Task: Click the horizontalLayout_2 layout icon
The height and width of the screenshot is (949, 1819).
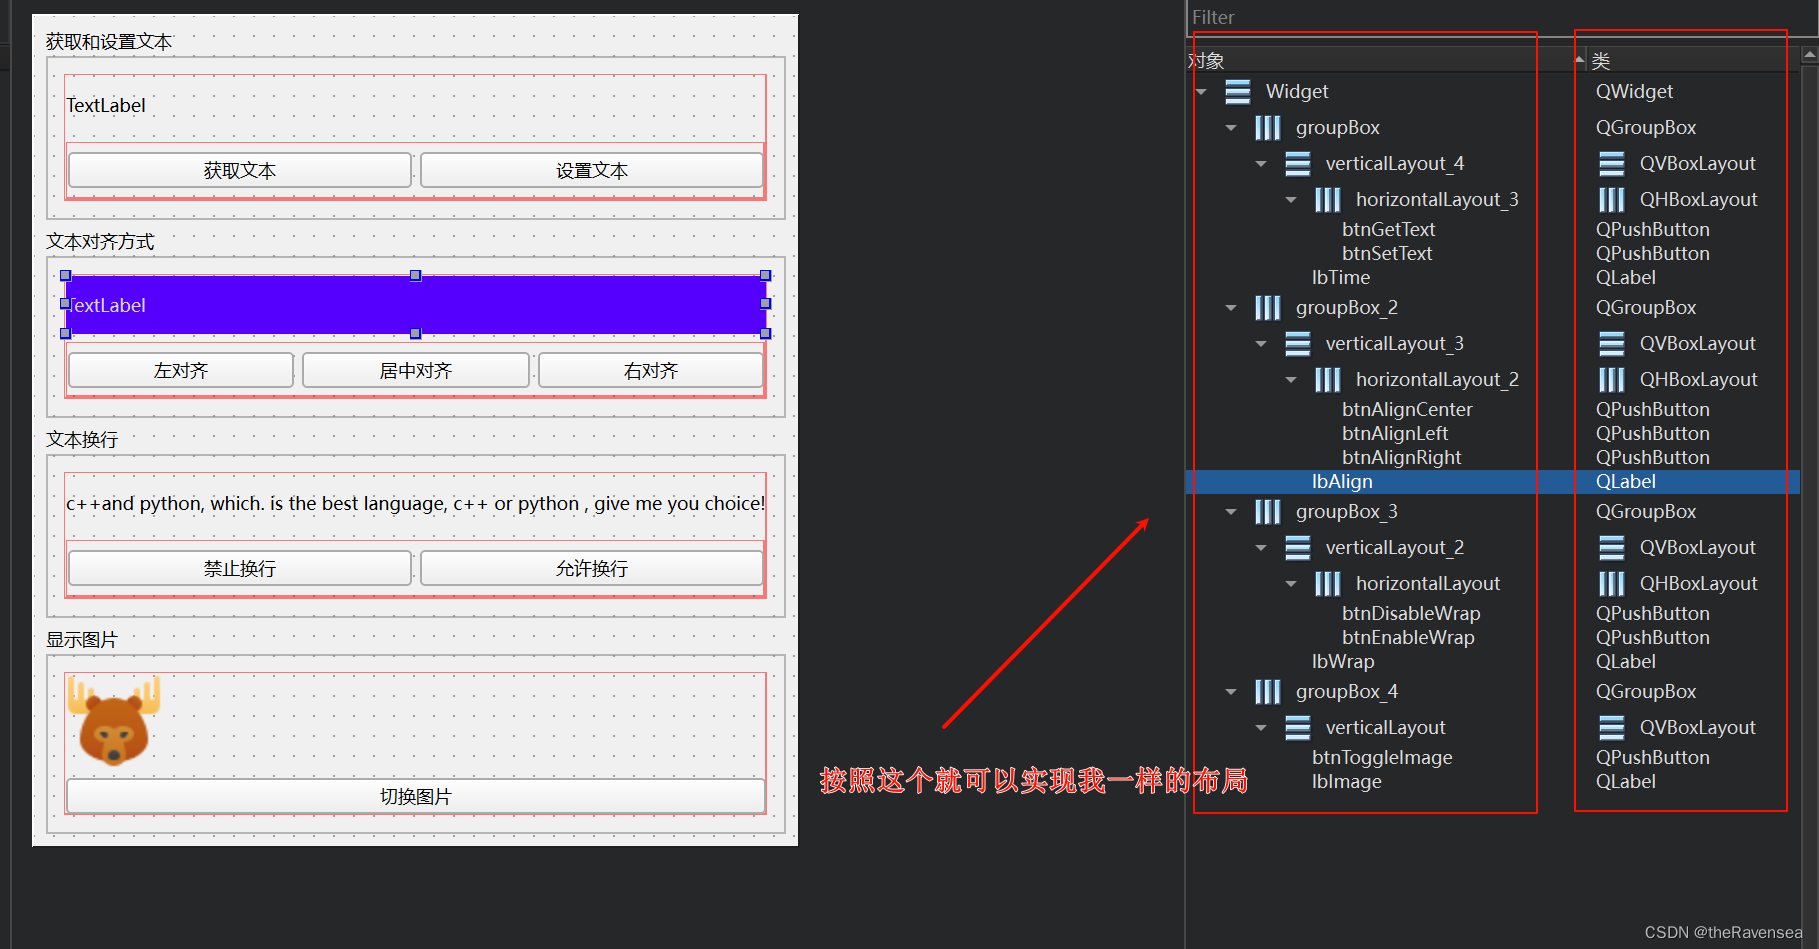Action: tap(1328, 380)
